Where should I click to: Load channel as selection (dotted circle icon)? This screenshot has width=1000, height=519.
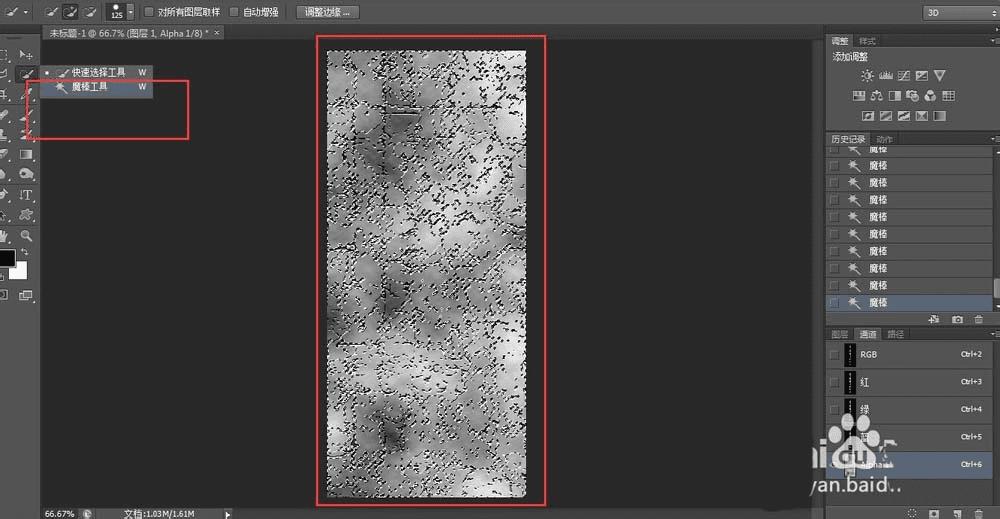pos(913,513)
